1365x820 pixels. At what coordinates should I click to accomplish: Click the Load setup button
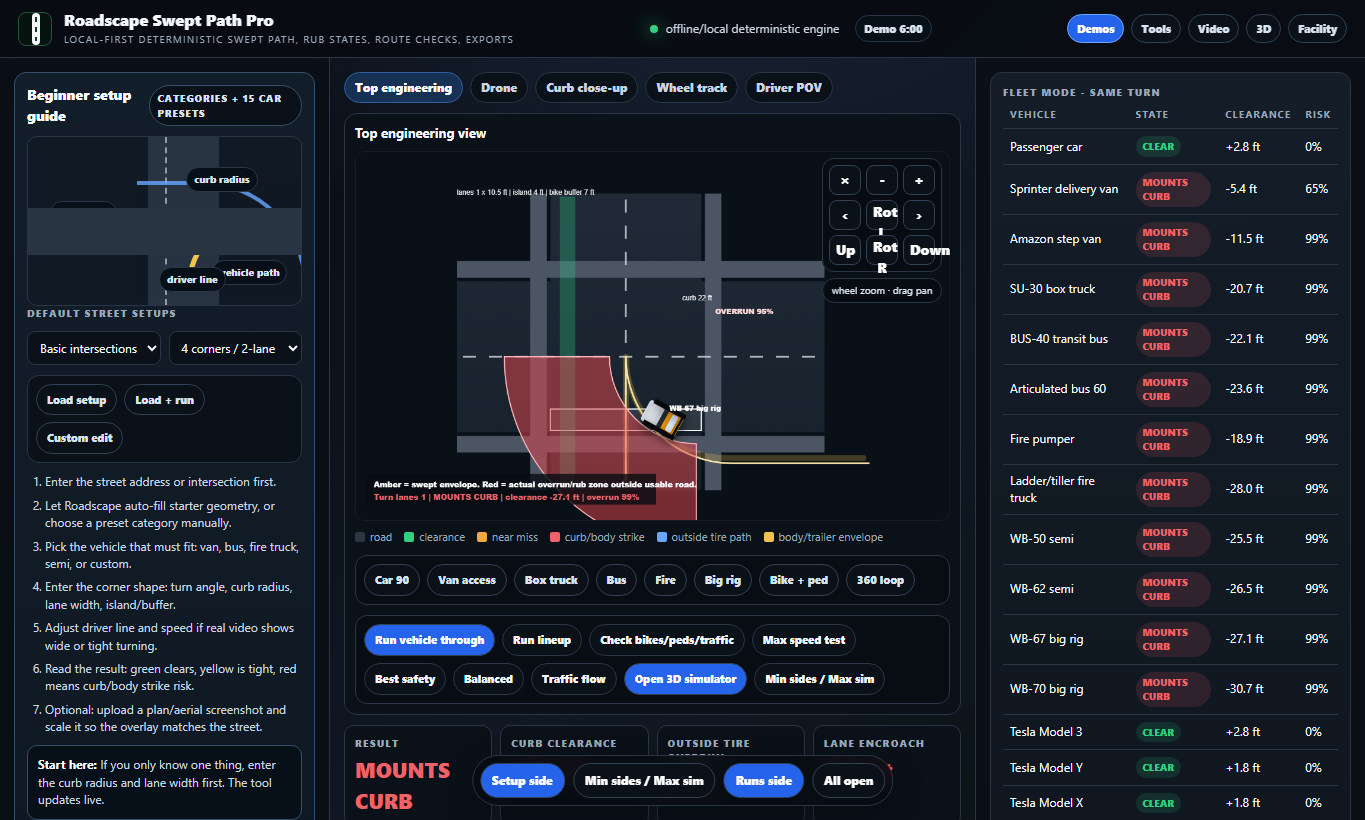click(x=77, y=400)
